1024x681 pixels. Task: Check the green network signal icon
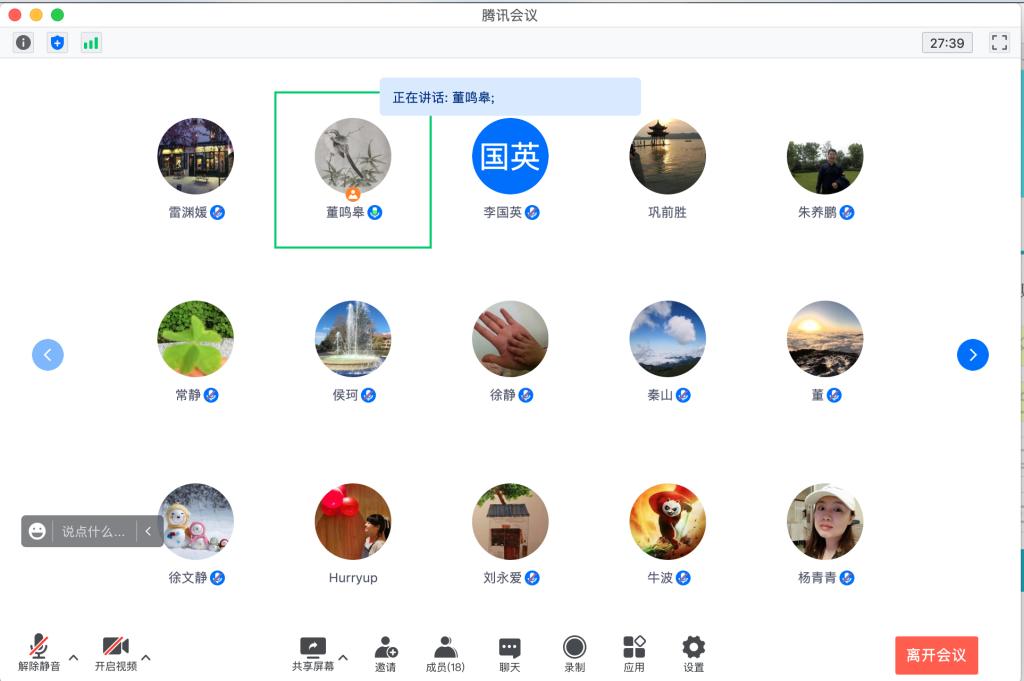point(91,43)
